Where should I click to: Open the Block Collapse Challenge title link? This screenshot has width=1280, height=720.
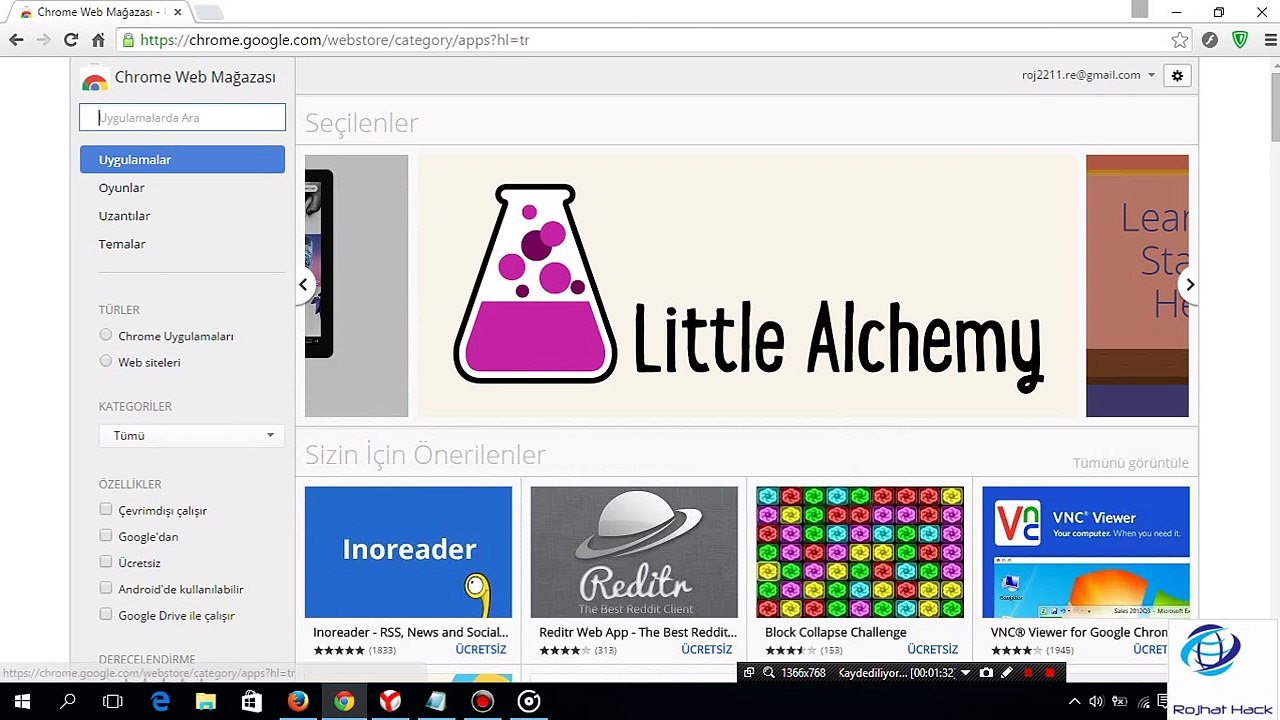tap(836, 632)
